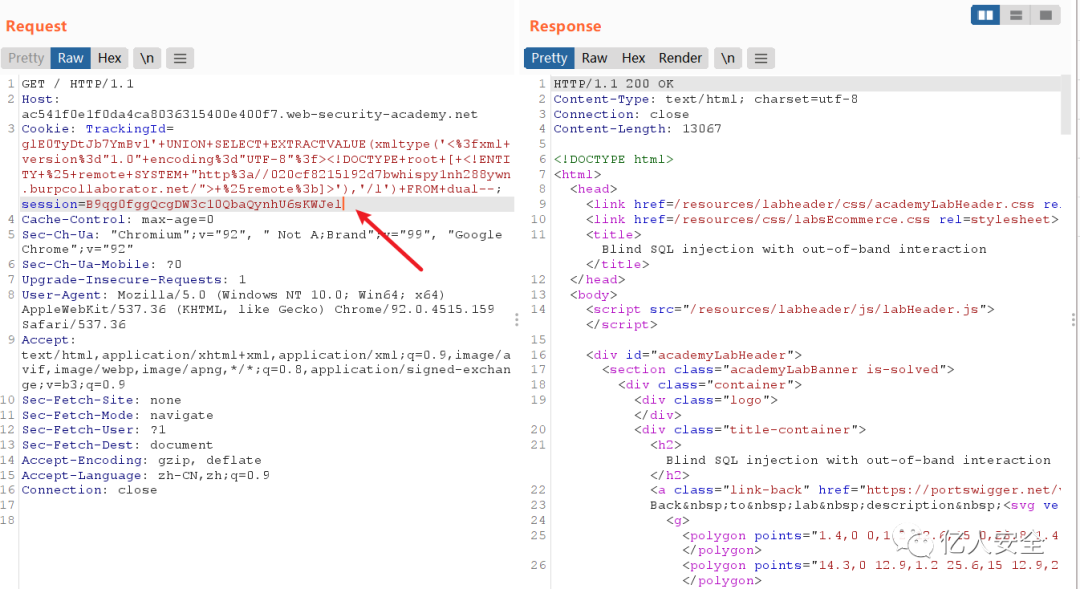Switch Request view to Pretty tab
1080x589 pixels.
tap(26, 59)
